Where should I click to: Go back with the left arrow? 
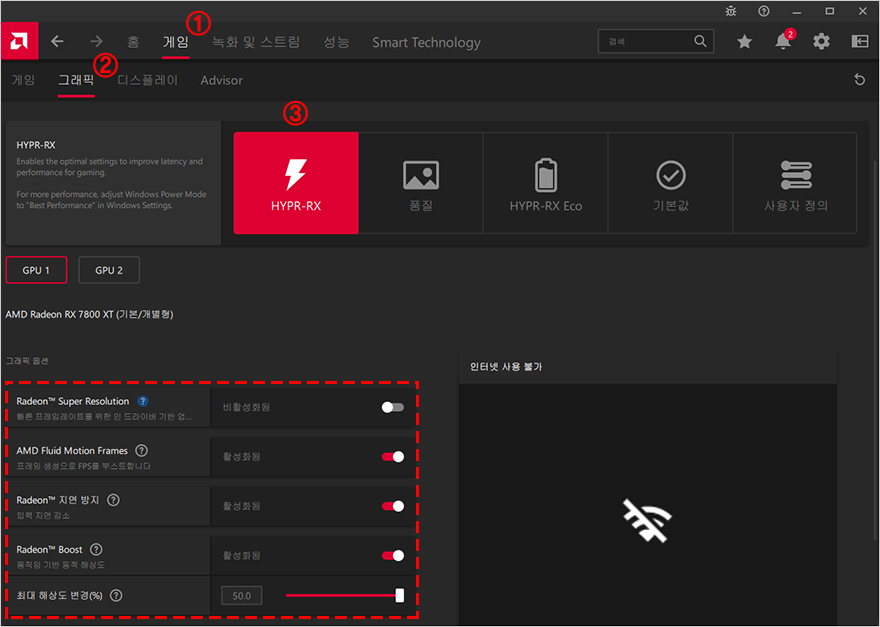tap(57, 42)
